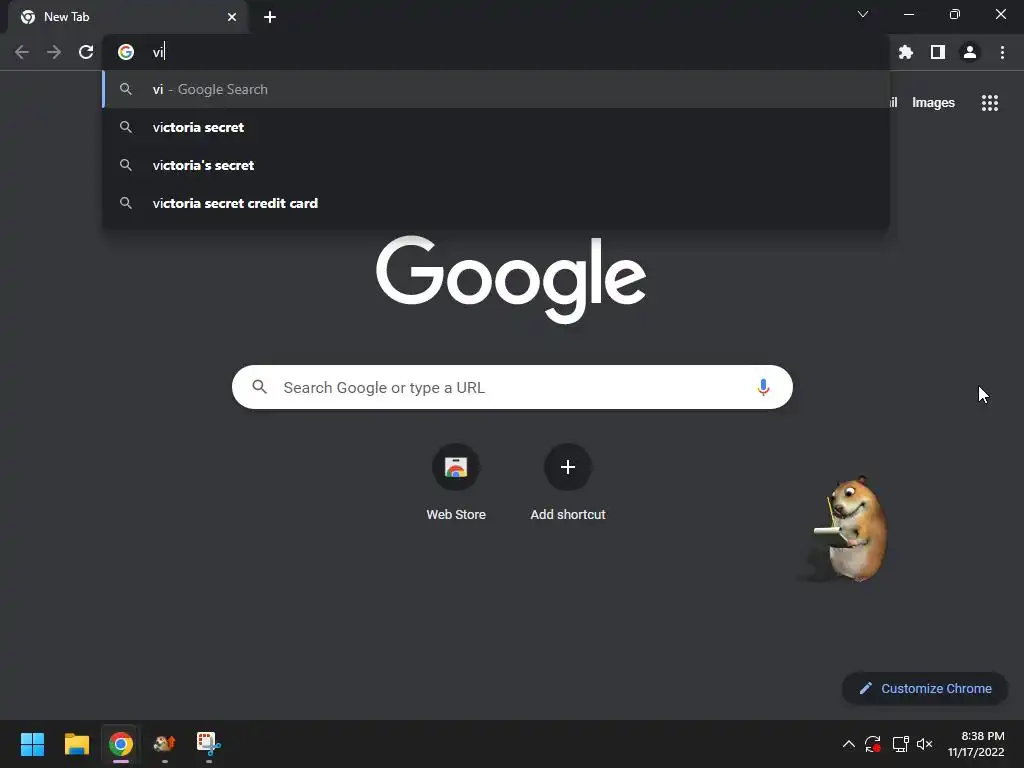Viewport: 1024px width, 768px height.
Task: Close the New Tab tab
Action: (232, 17)
